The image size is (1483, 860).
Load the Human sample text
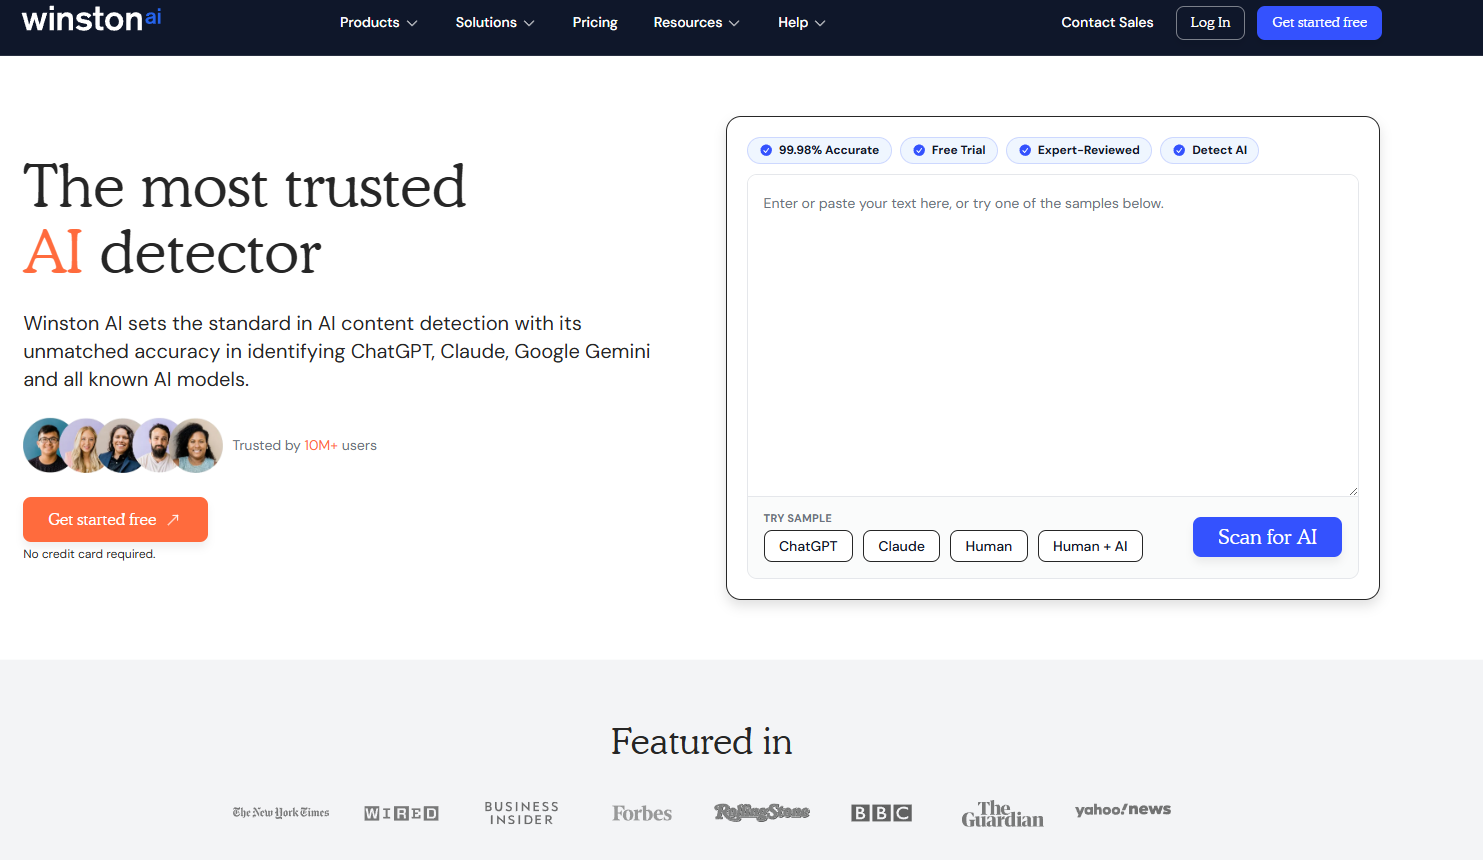pyautogui.click(x=988, y=546)
